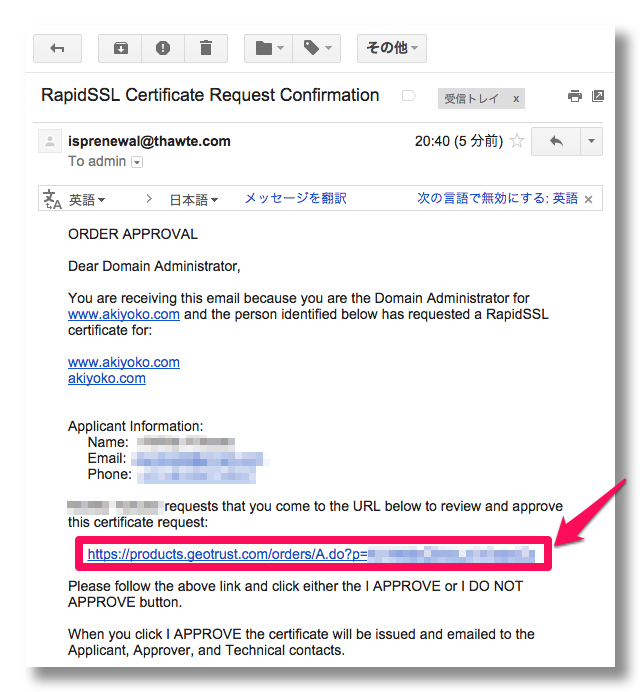Screen dimensions: 640x692
Task: Click the timestamp 20:40 (5 分前)
Action: pos(459,141)
